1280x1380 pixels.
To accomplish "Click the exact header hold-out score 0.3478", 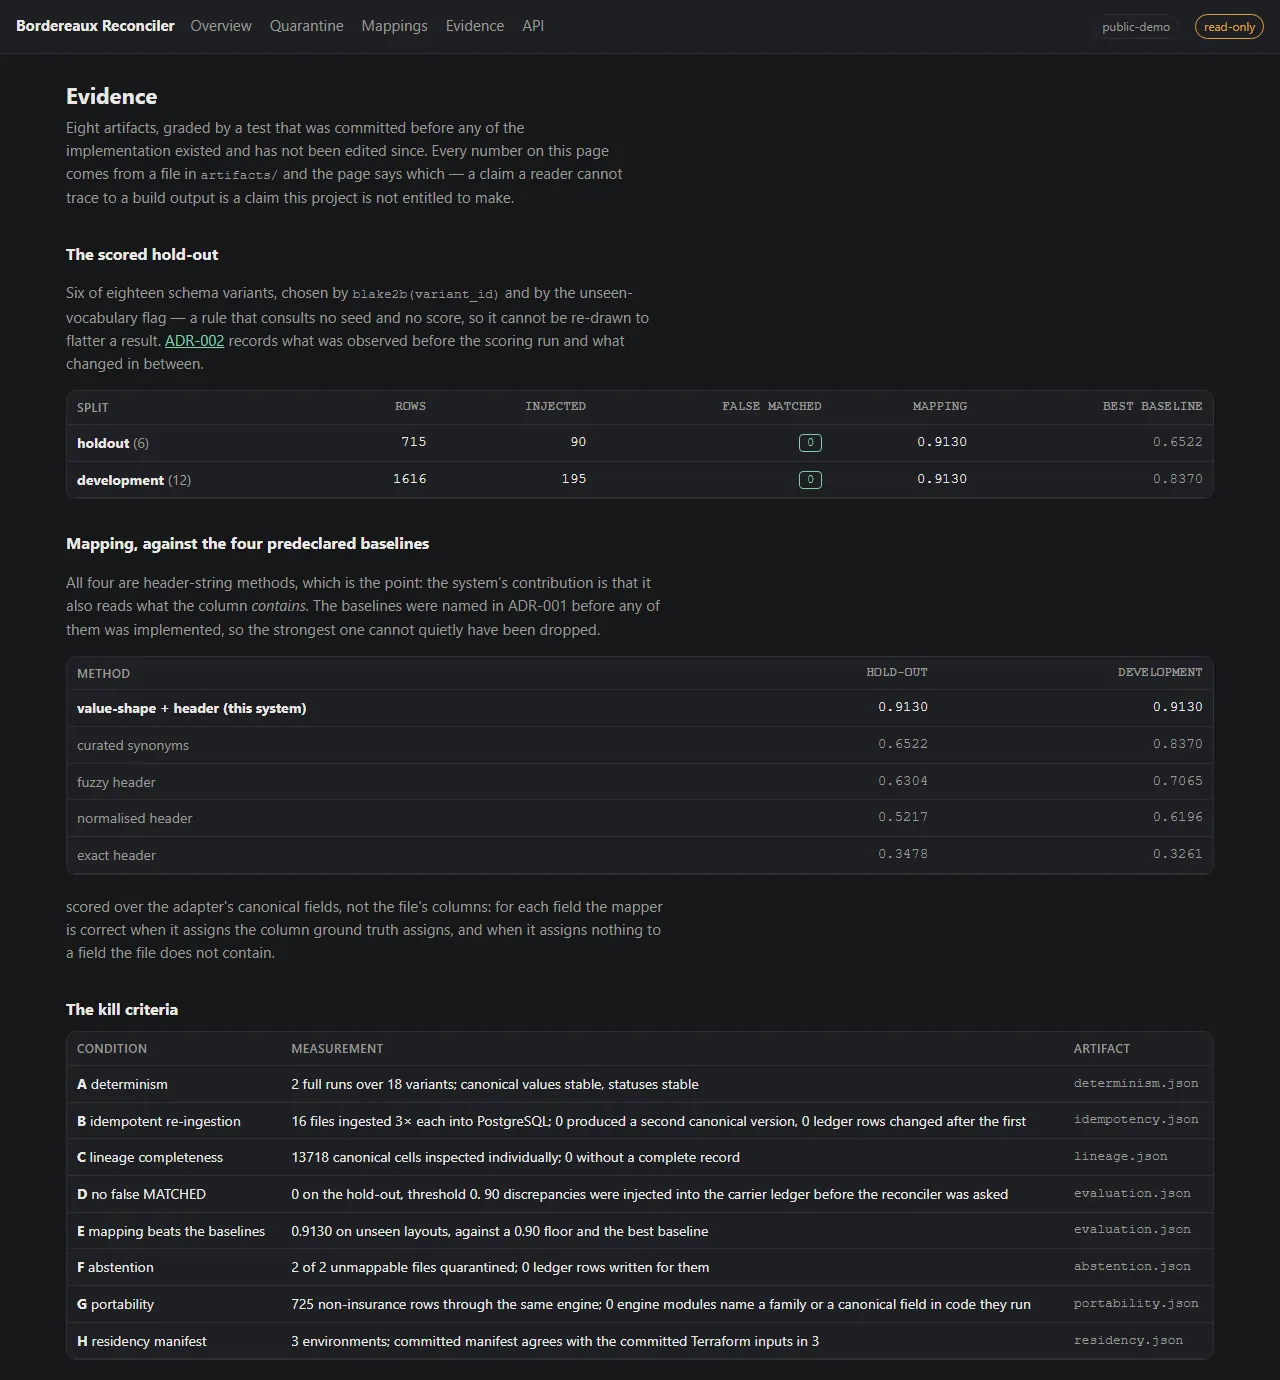I will [903, 854].
